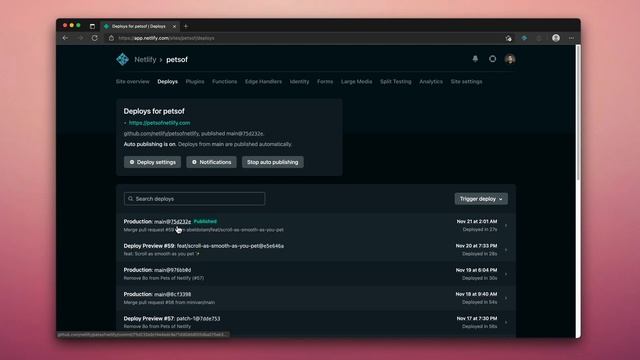Click the favorites star icon in toolbar

[x=508, y=38]
